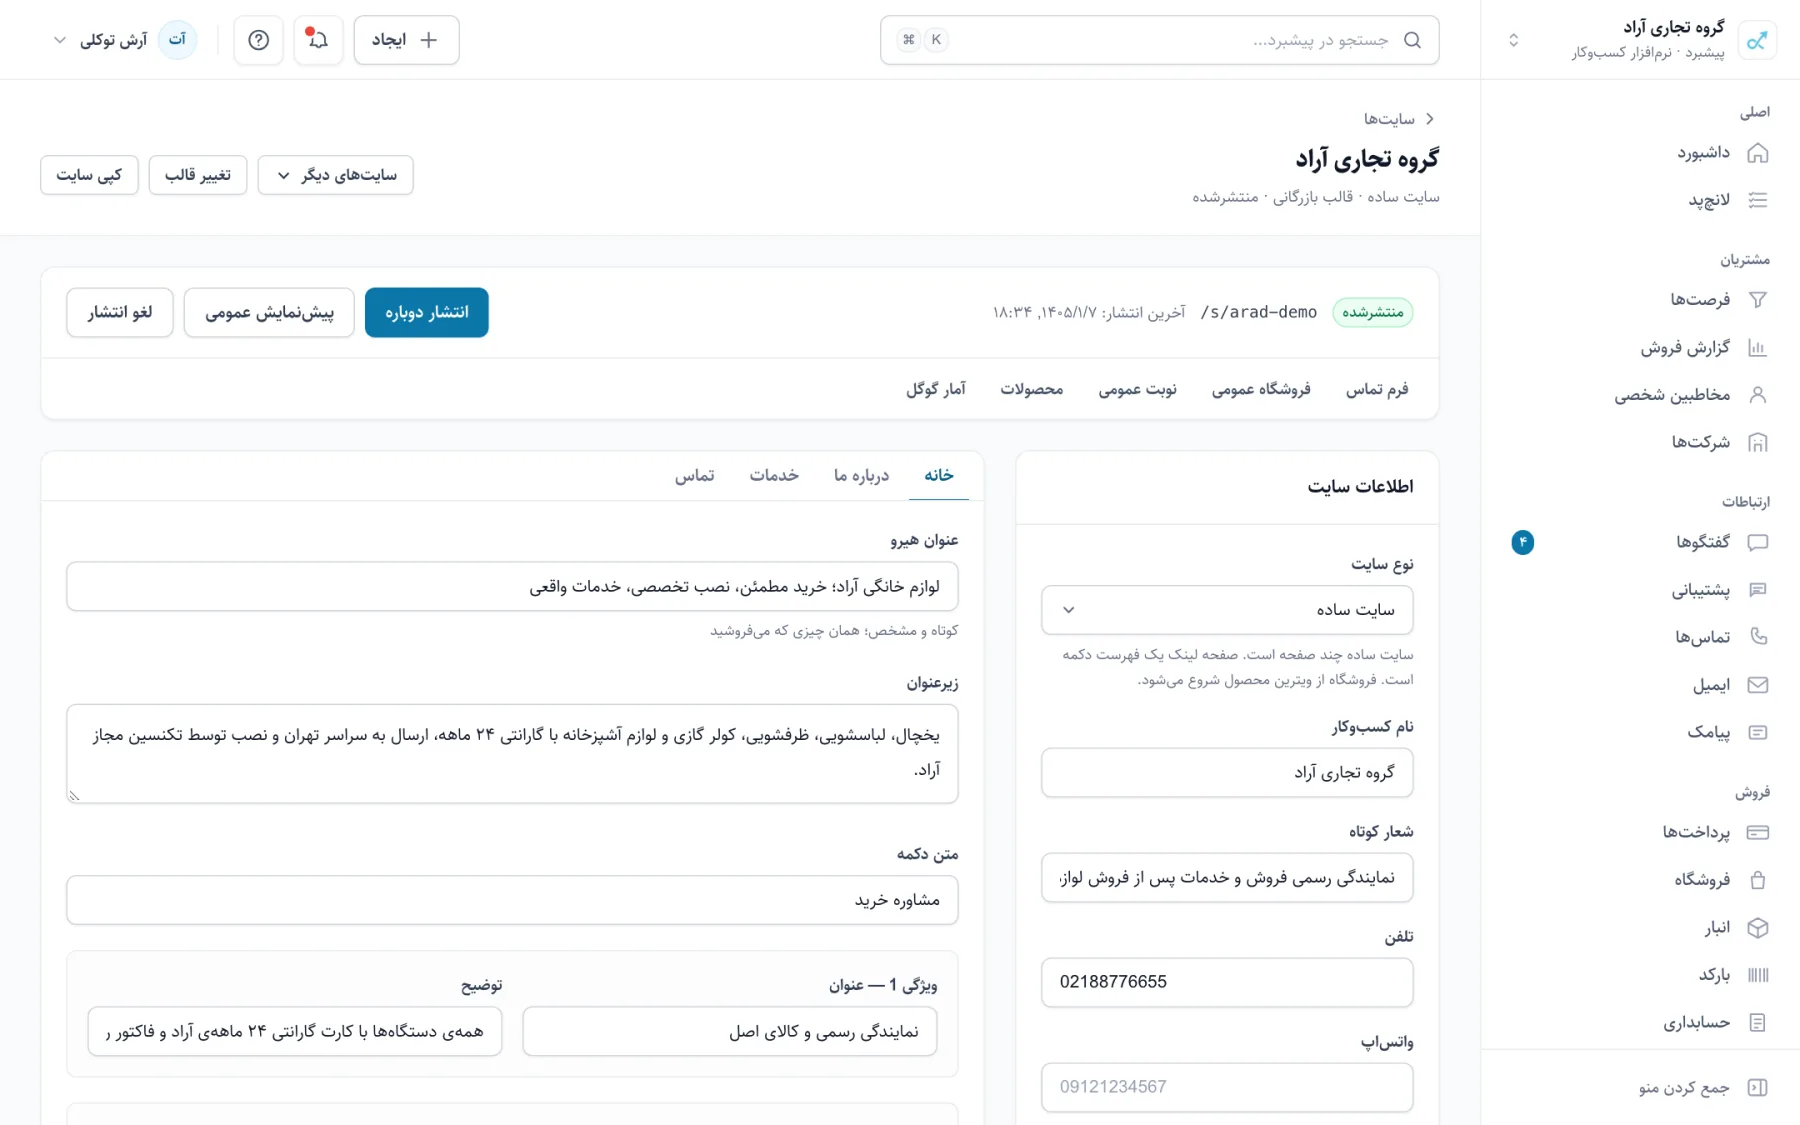Open help question-mark icon
Viewport: 1800px width, 1125px height.
[258, 40]
